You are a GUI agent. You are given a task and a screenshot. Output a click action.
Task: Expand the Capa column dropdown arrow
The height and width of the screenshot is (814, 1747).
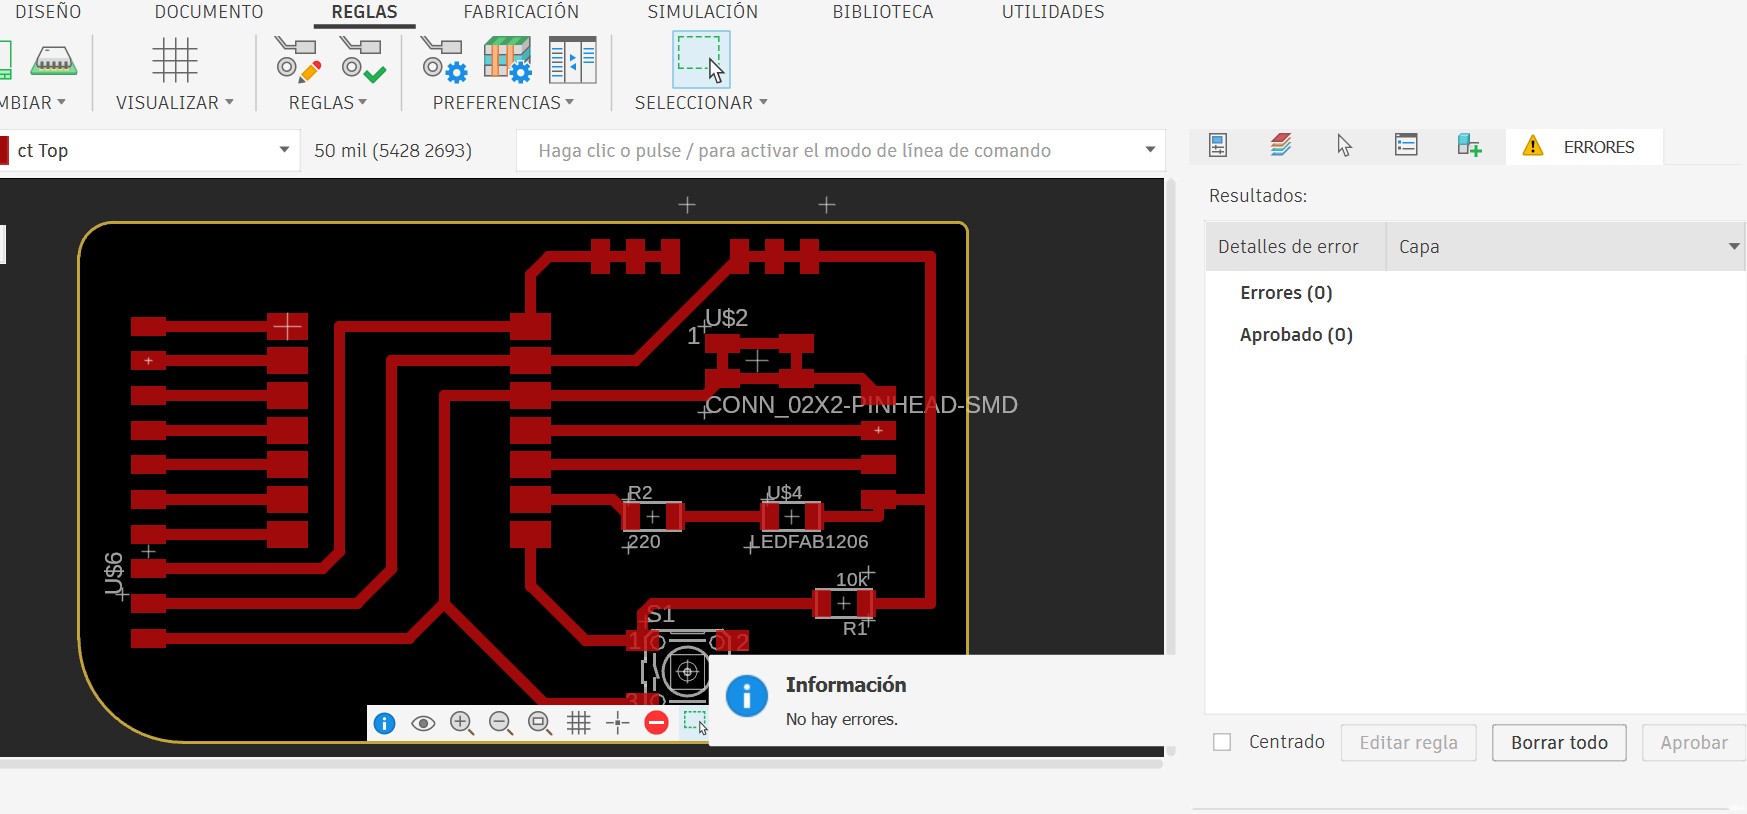(x=1734, y=247)
